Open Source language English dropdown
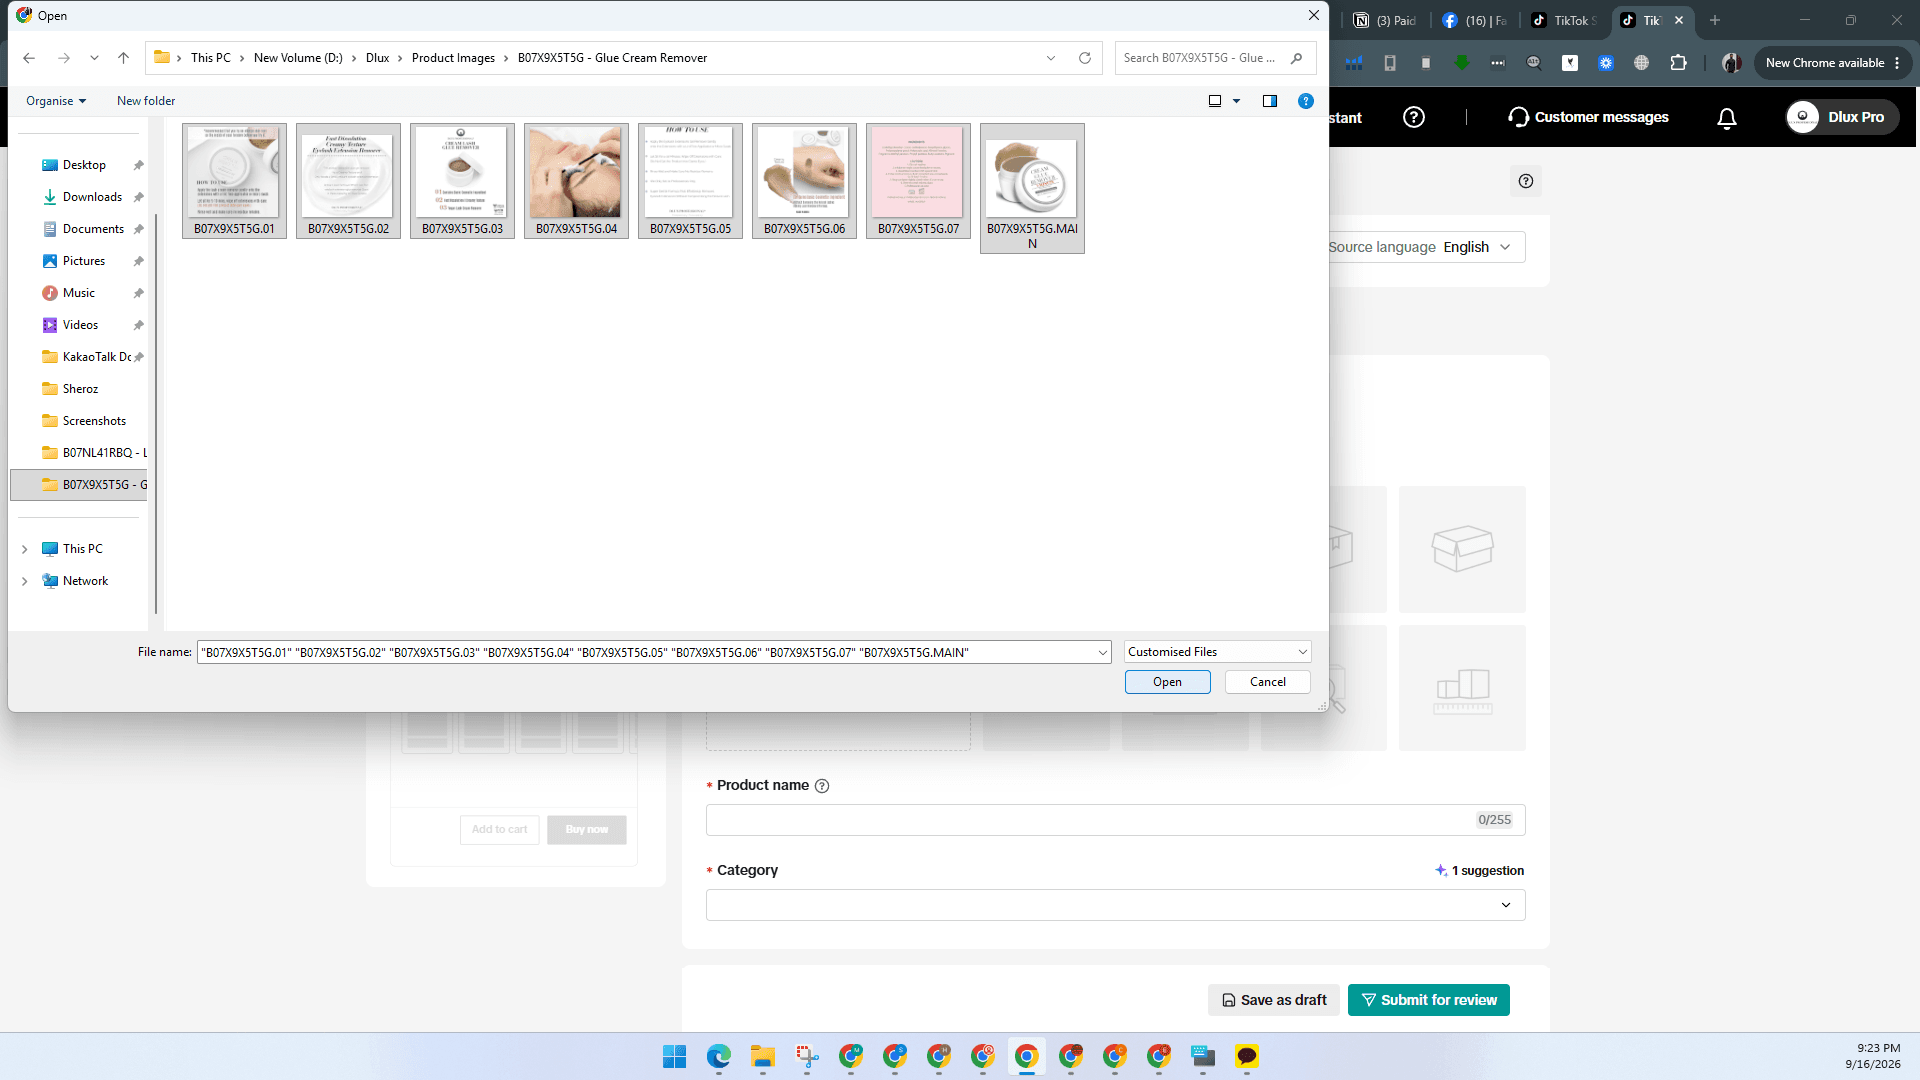Image resolution: width=1920 pixels, height=1080 pixels. tap(1477, 247)
